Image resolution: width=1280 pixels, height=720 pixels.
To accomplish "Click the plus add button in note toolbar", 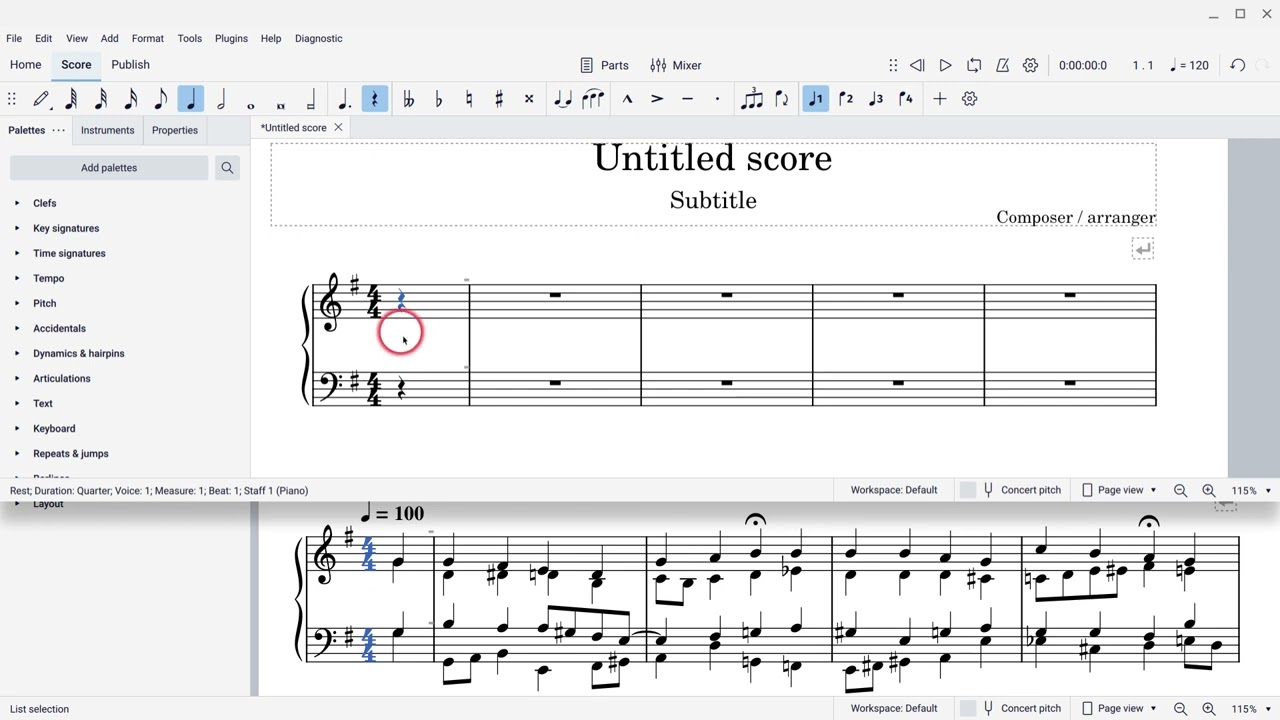I will [940, 99].
